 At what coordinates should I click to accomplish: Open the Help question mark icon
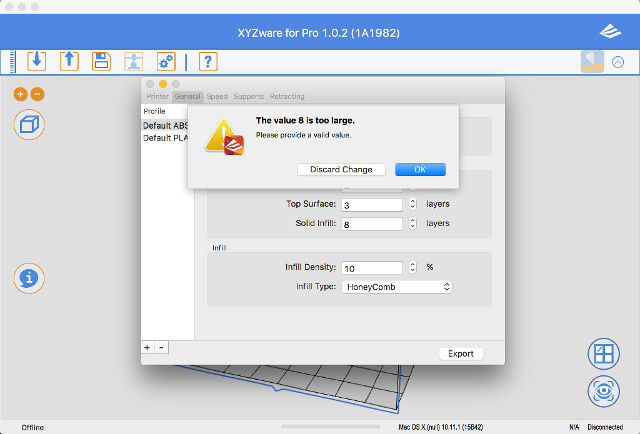[x=208, y=61]
